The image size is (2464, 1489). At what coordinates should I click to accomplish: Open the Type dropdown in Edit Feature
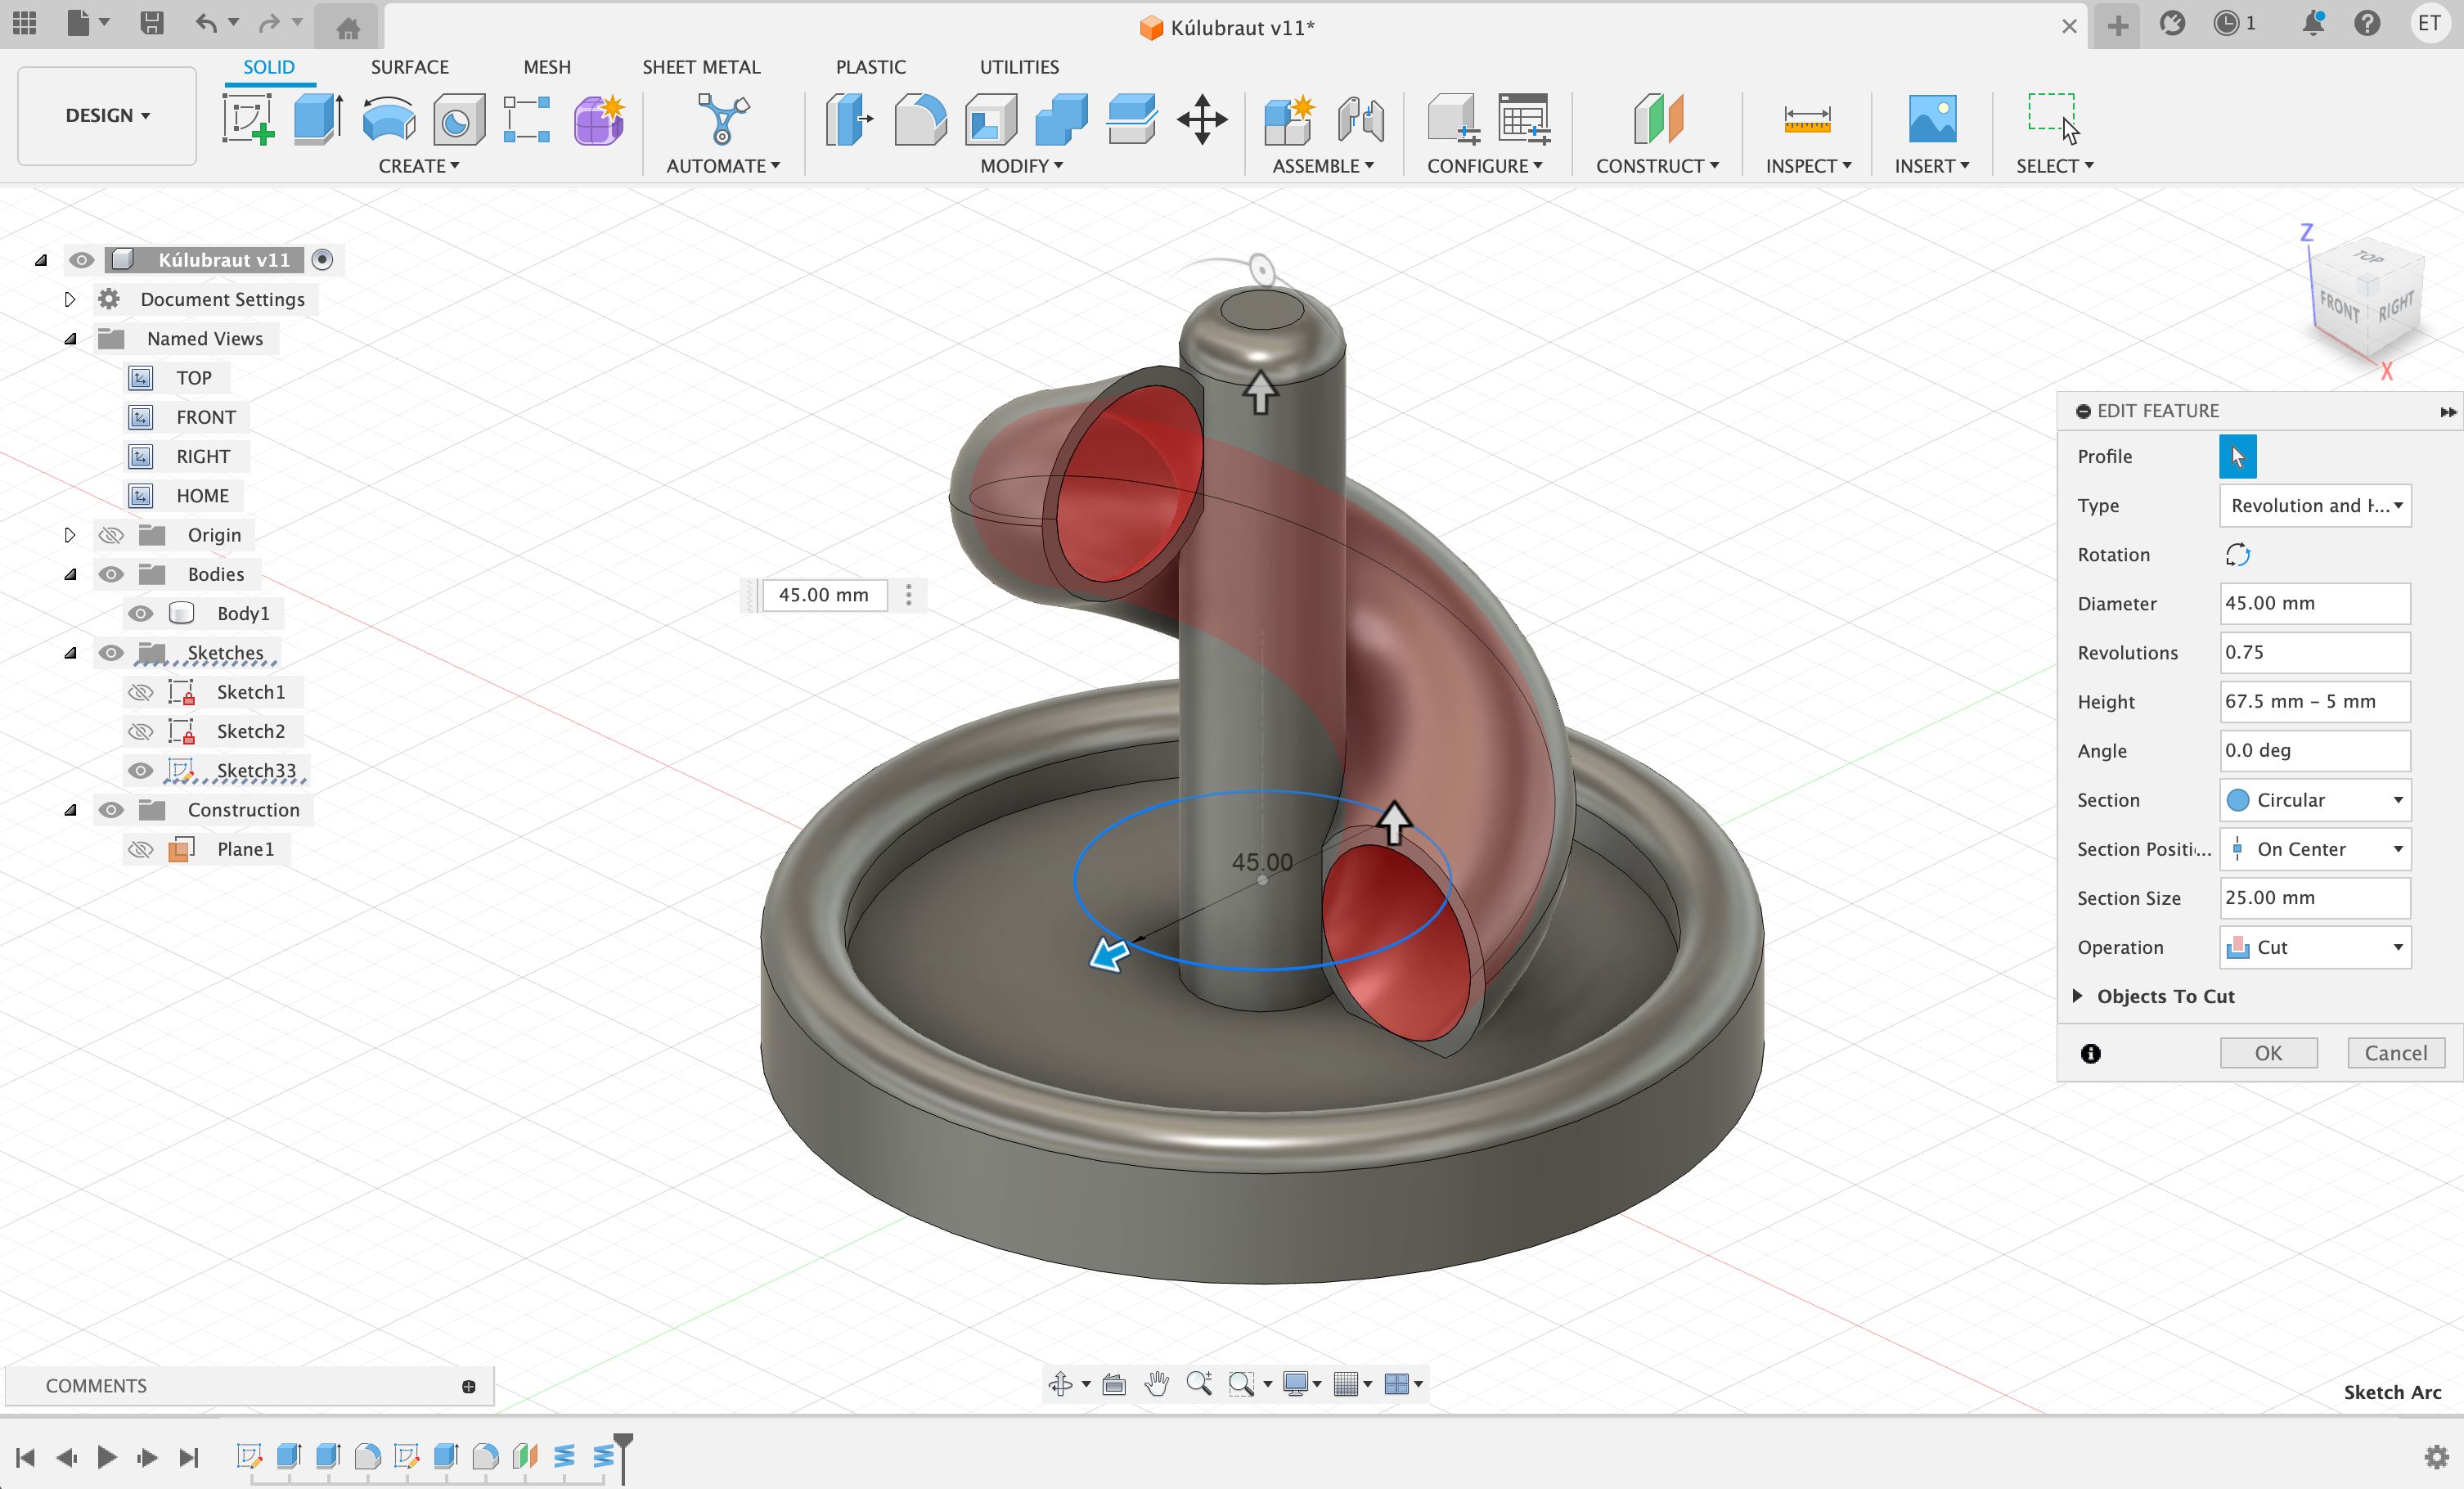tap(2315, 506)
